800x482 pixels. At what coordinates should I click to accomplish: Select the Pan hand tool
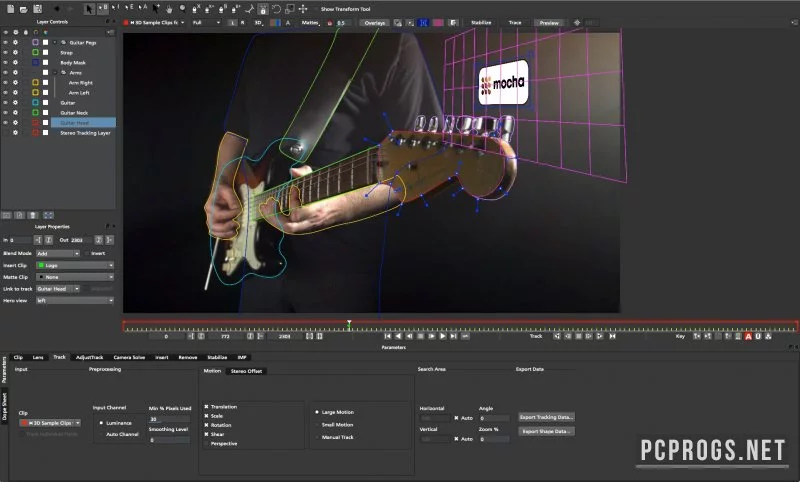click(x=169, y=9)
